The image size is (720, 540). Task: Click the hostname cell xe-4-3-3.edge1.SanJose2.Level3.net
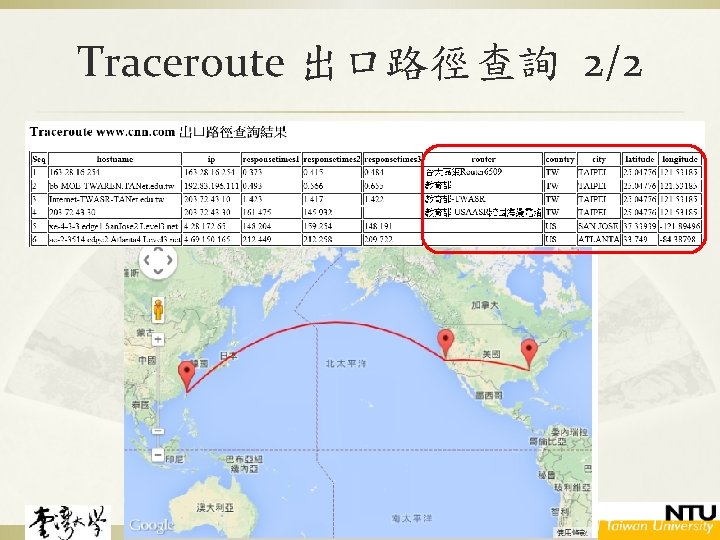tap(115, 226)
